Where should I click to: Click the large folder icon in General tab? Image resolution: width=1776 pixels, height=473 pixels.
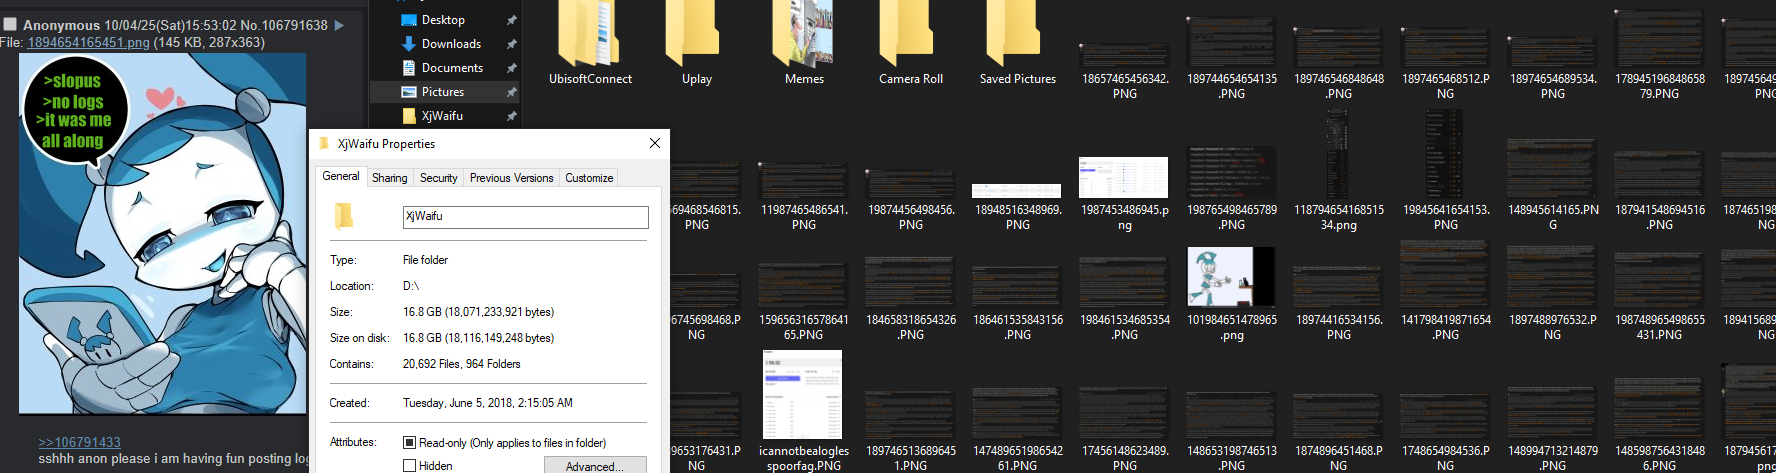(344, 216)
